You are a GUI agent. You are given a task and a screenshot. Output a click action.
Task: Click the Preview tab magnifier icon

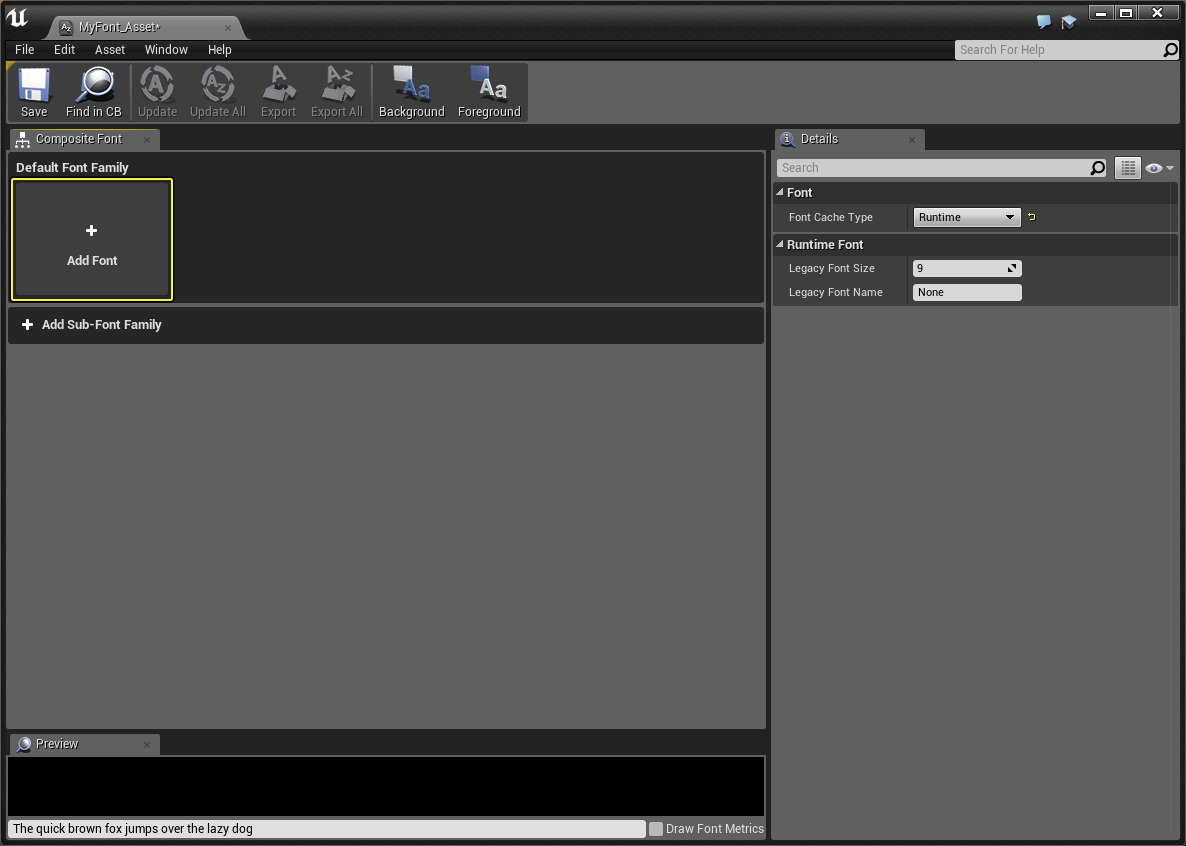[23, 745]
